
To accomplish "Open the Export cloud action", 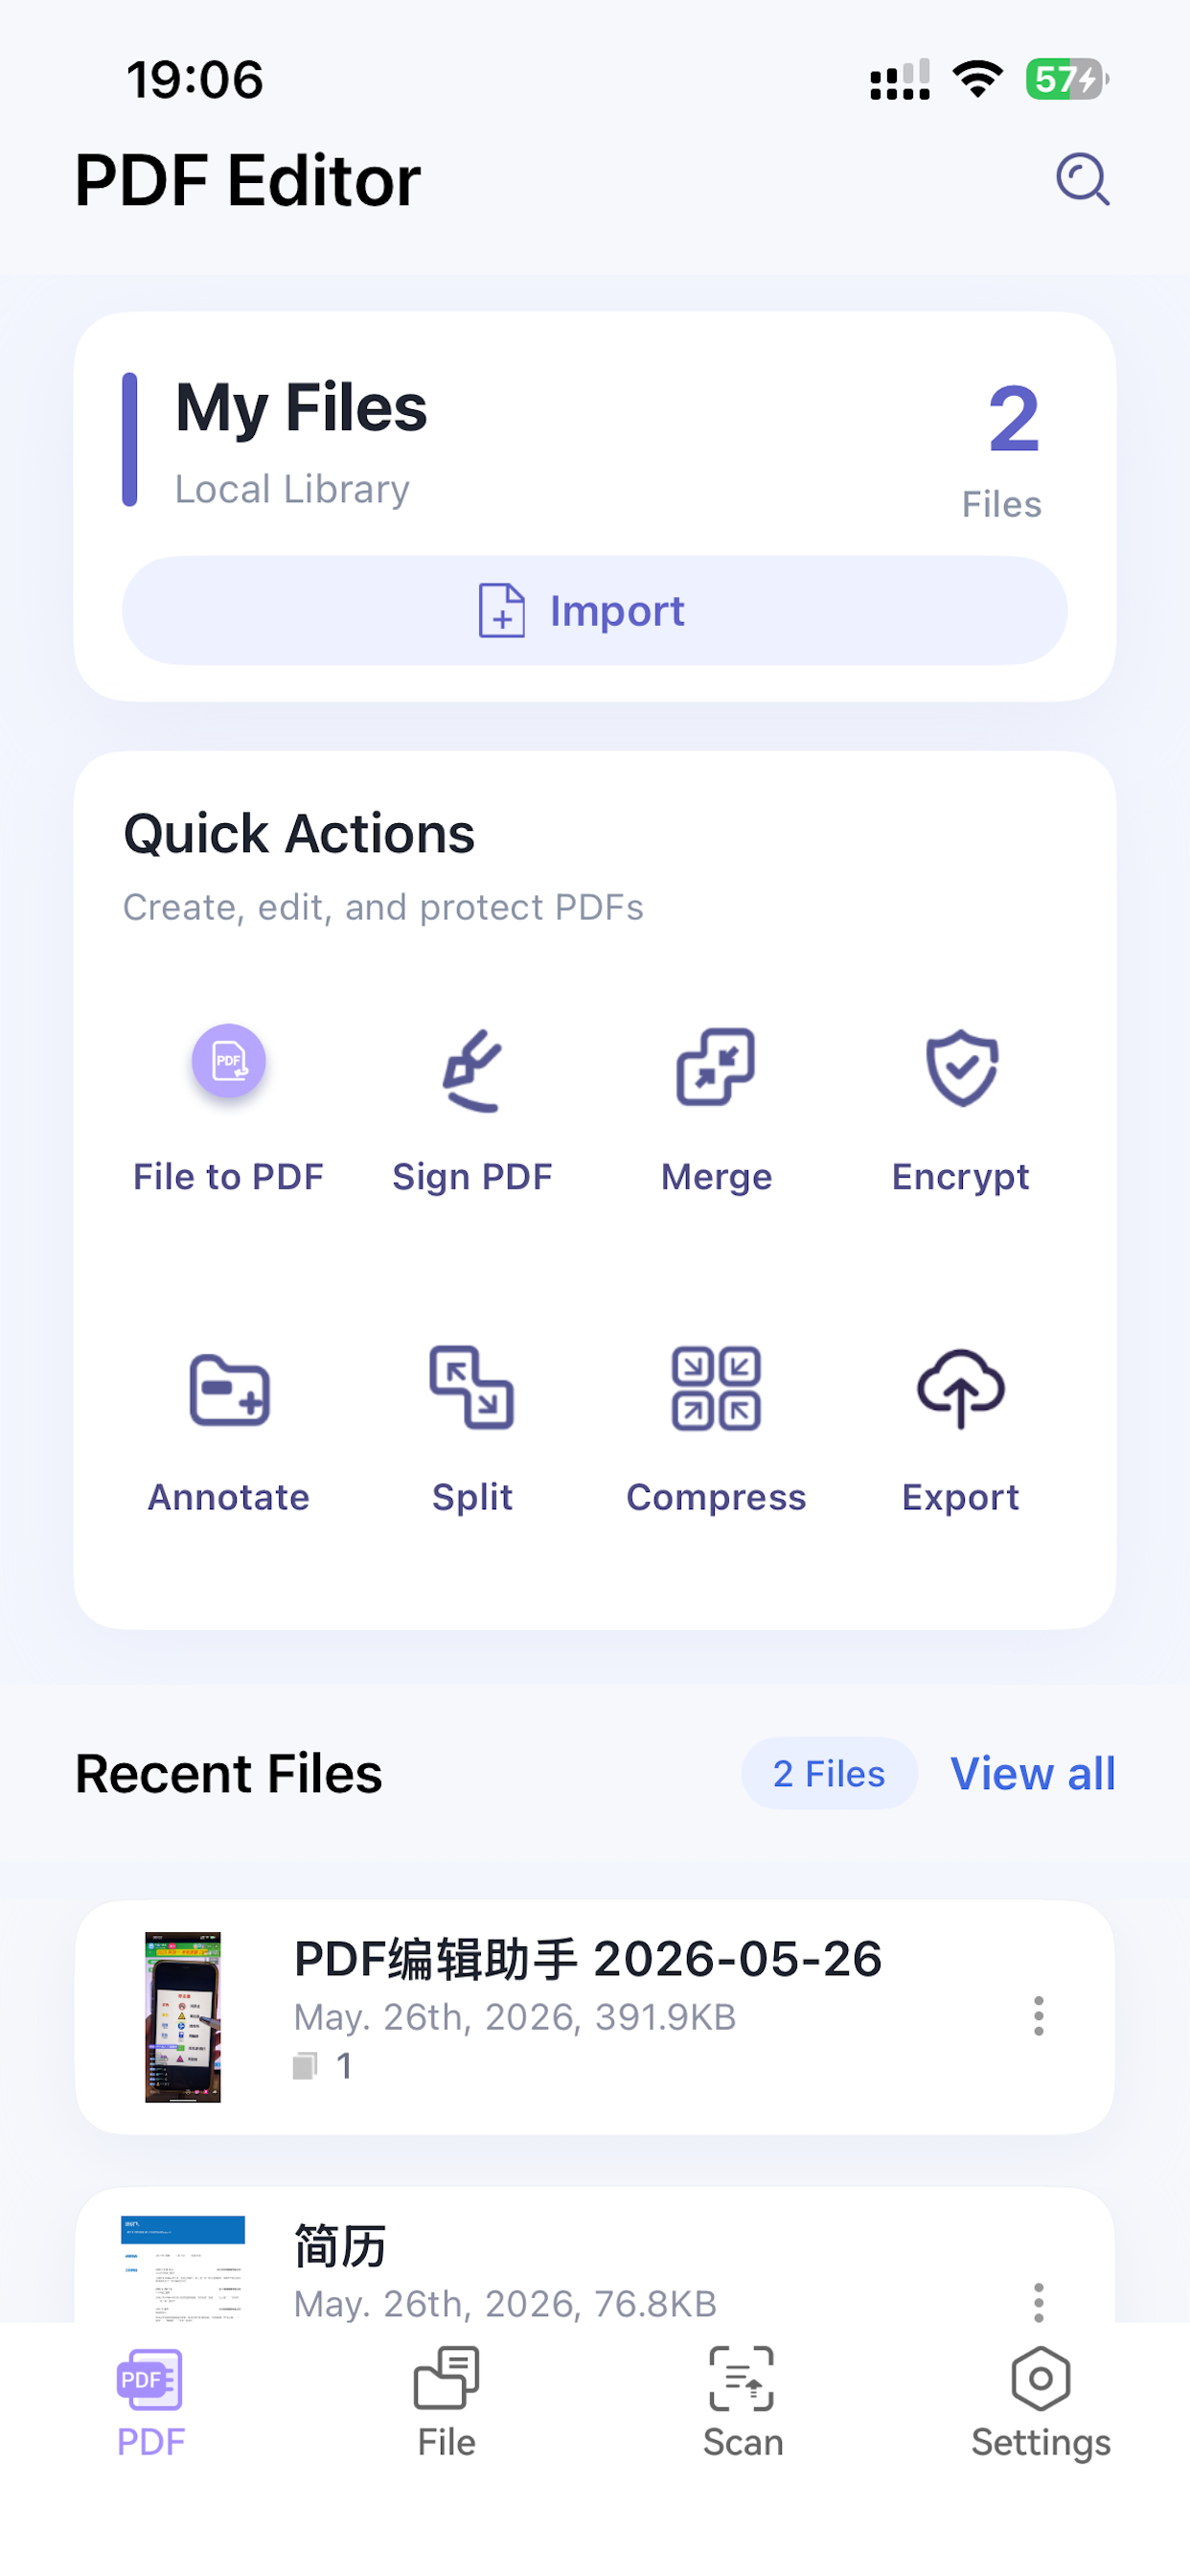I will coord(961,1430).
